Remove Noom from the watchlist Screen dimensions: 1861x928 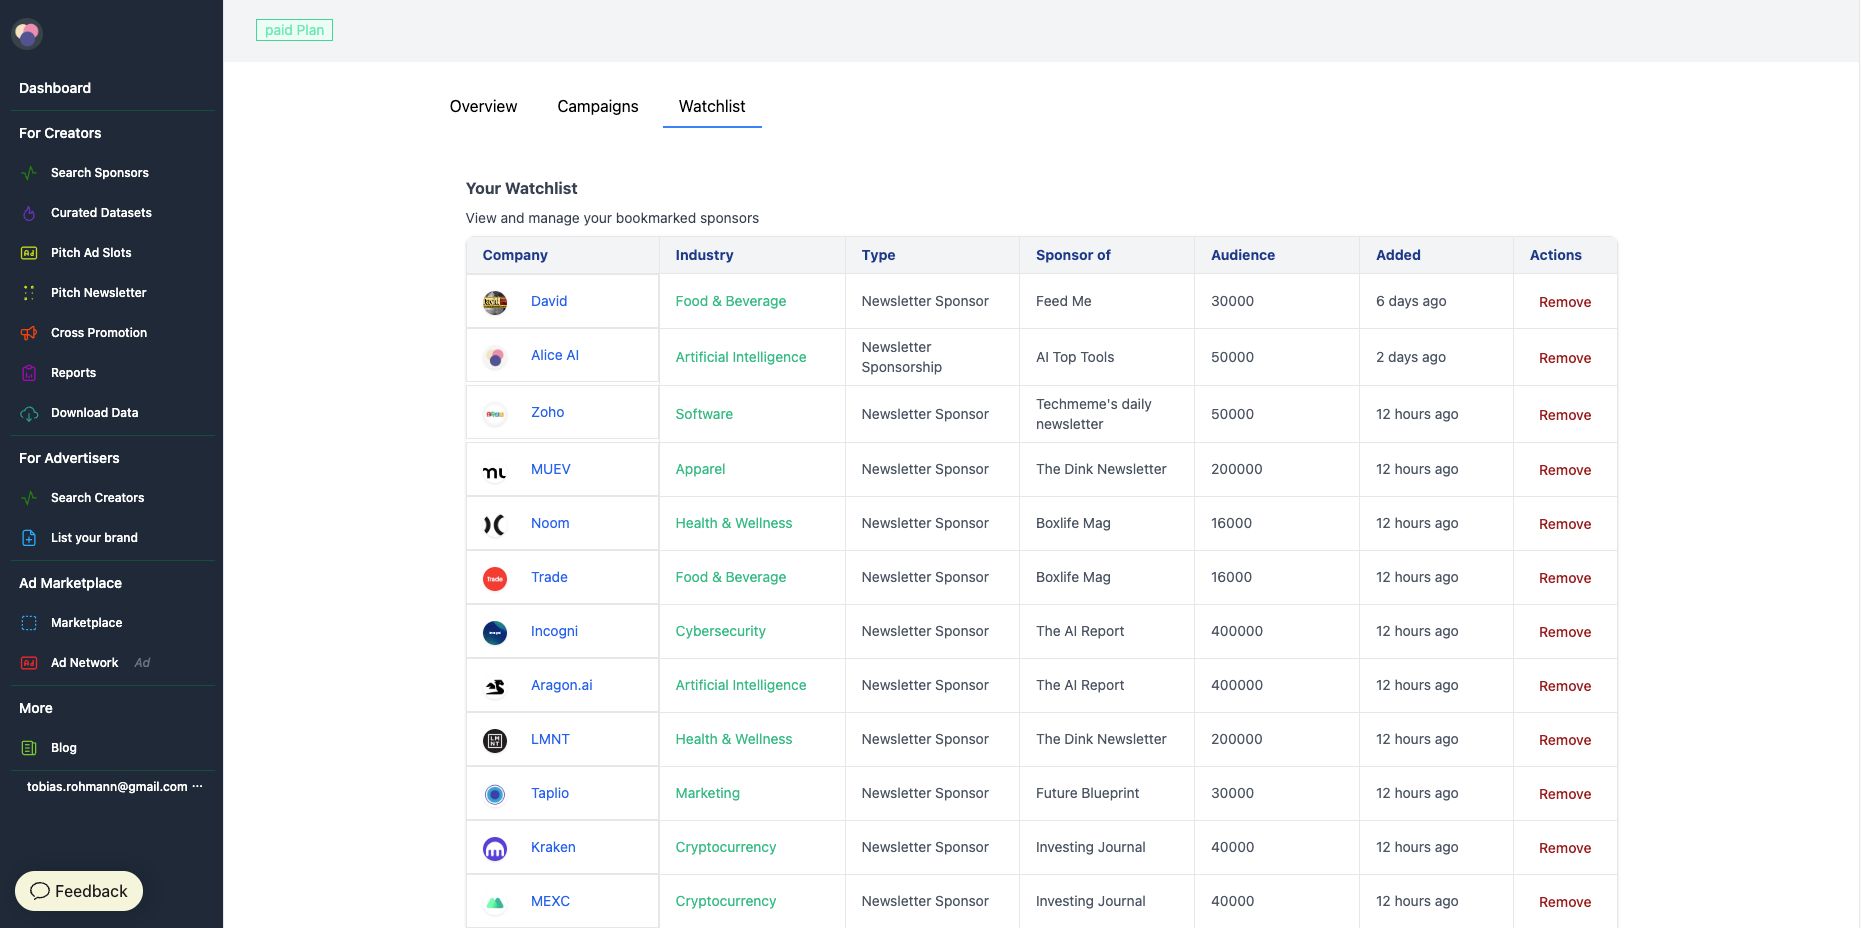click(1564, 524)
